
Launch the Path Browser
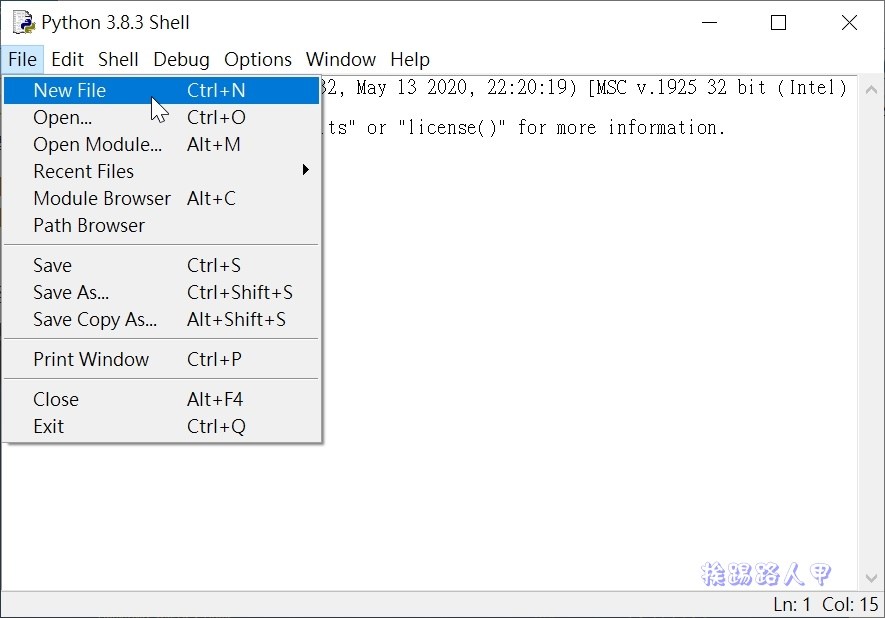161,226
